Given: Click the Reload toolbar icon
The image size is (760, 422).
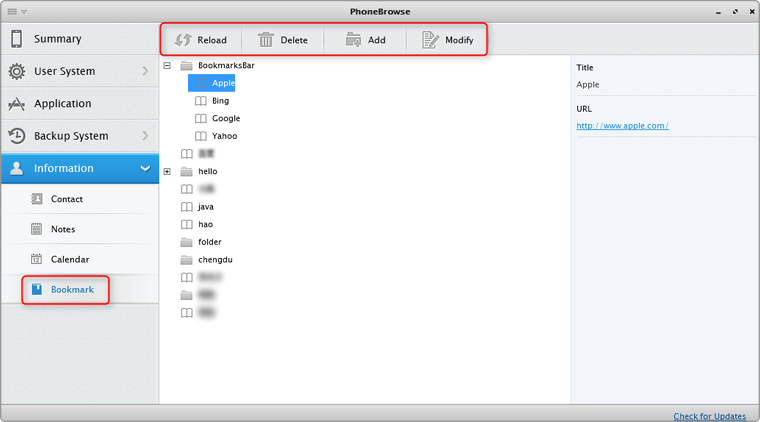Looking at the screenshot, I should 183,40.
